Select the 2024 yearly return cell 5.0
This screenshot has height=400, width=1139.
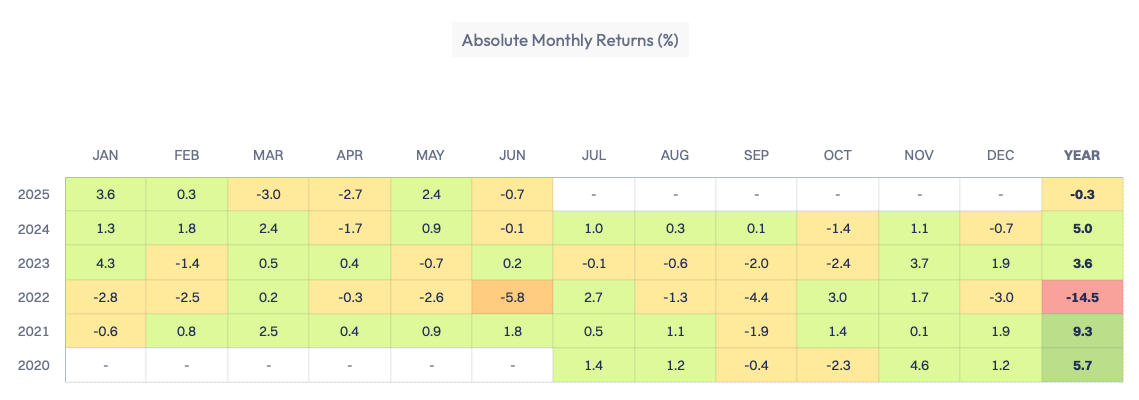[1082, 229]
